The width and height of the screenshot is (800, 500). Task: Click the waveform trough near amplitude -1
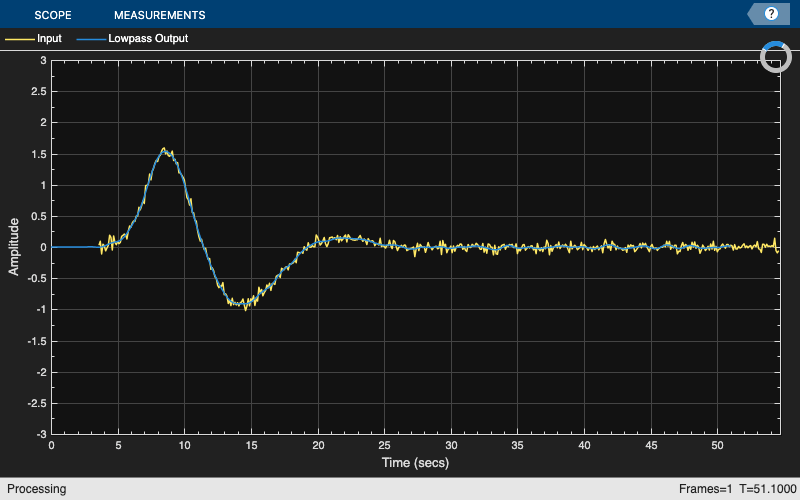243,305
